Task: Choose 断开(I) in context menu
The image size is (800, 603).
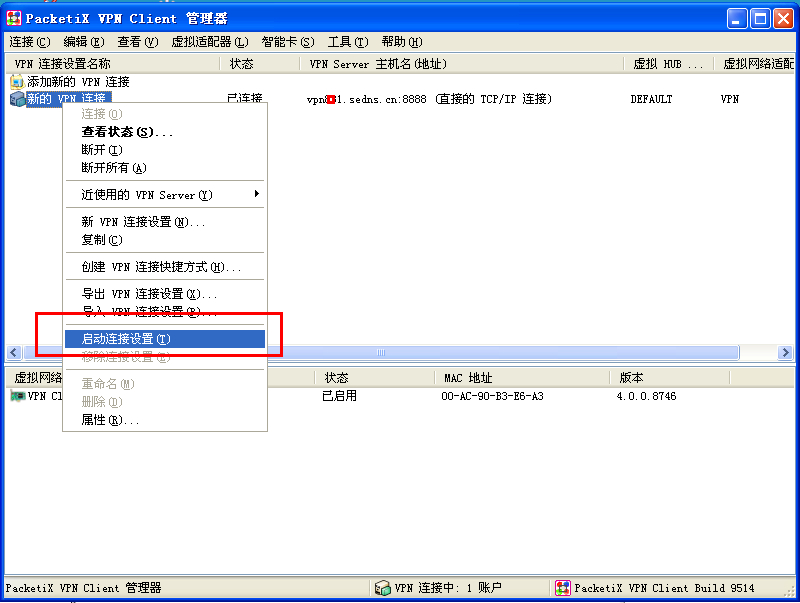Action: [165, 150]
